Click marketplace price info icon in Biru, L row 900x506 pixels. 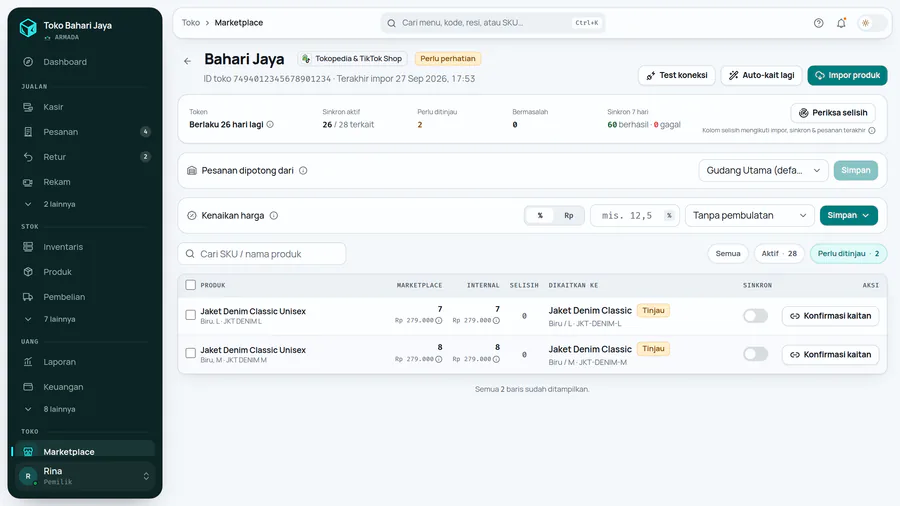pyautogui.click(x=439, y=321)
